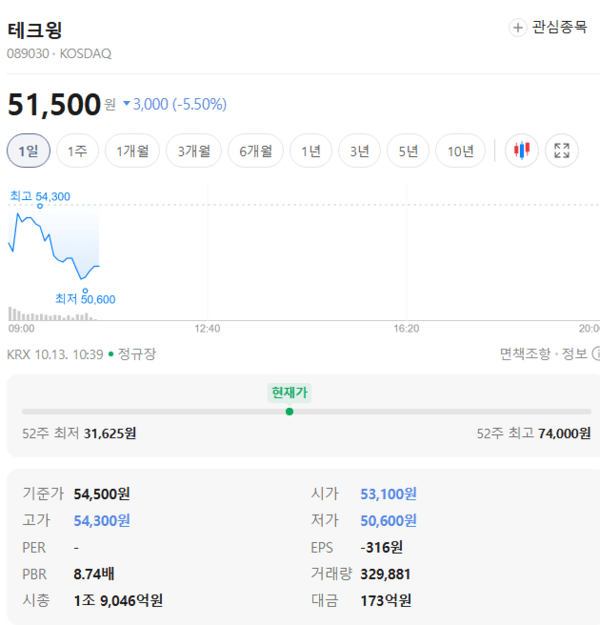Viewport: 600px width, 625px height.
Task: View the 1년 price chart
Action: click(311, 151)
